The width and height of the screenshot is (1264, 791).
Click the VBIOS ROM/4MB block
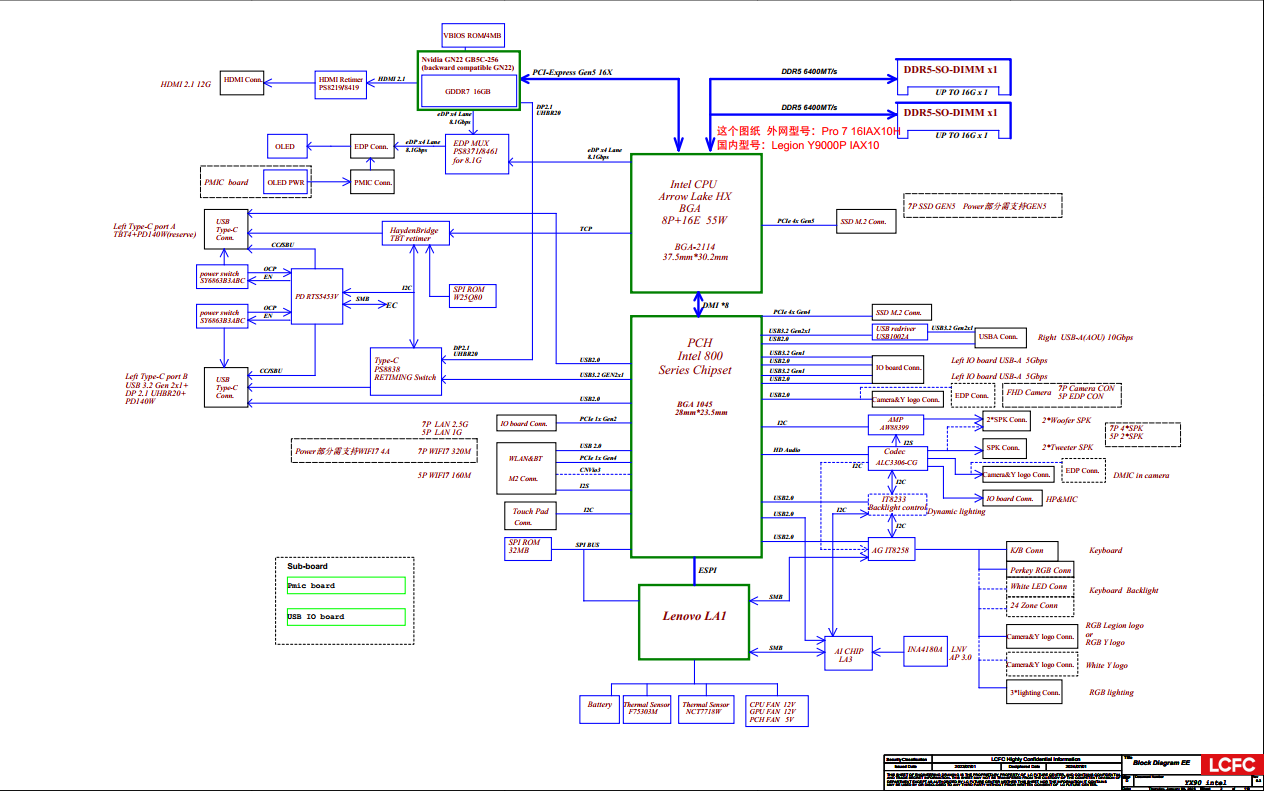pyautogui.click(x=474, y=35)
